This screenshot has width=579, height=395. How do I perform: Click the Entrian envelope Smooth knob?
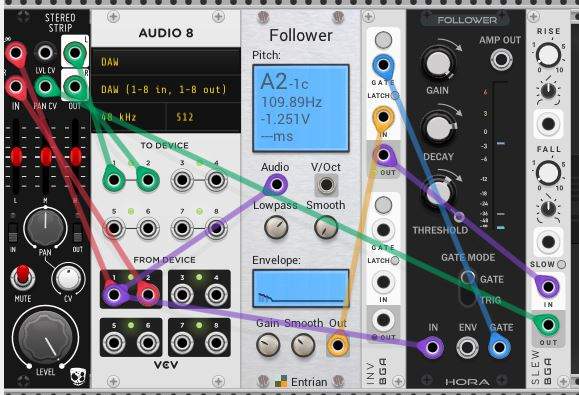[303, 345]
